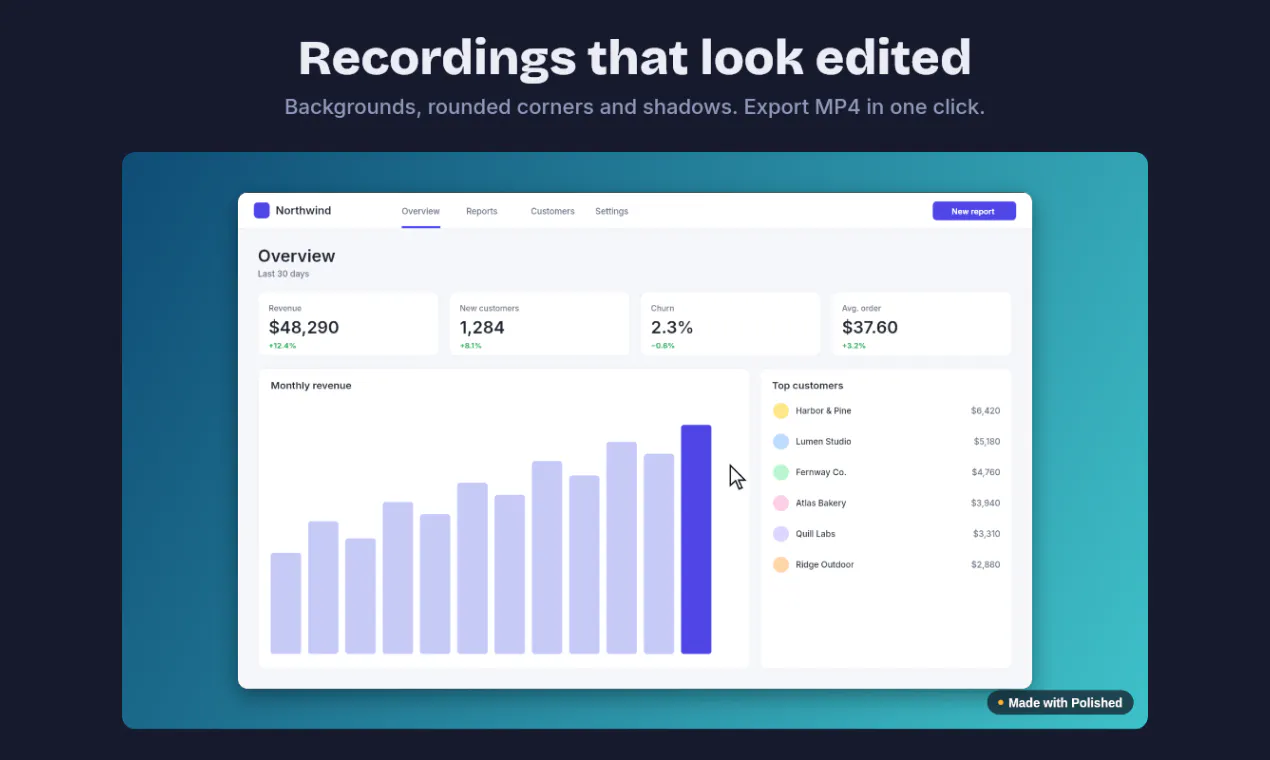Select the New customers 1,284 card

tap(539, 324)
